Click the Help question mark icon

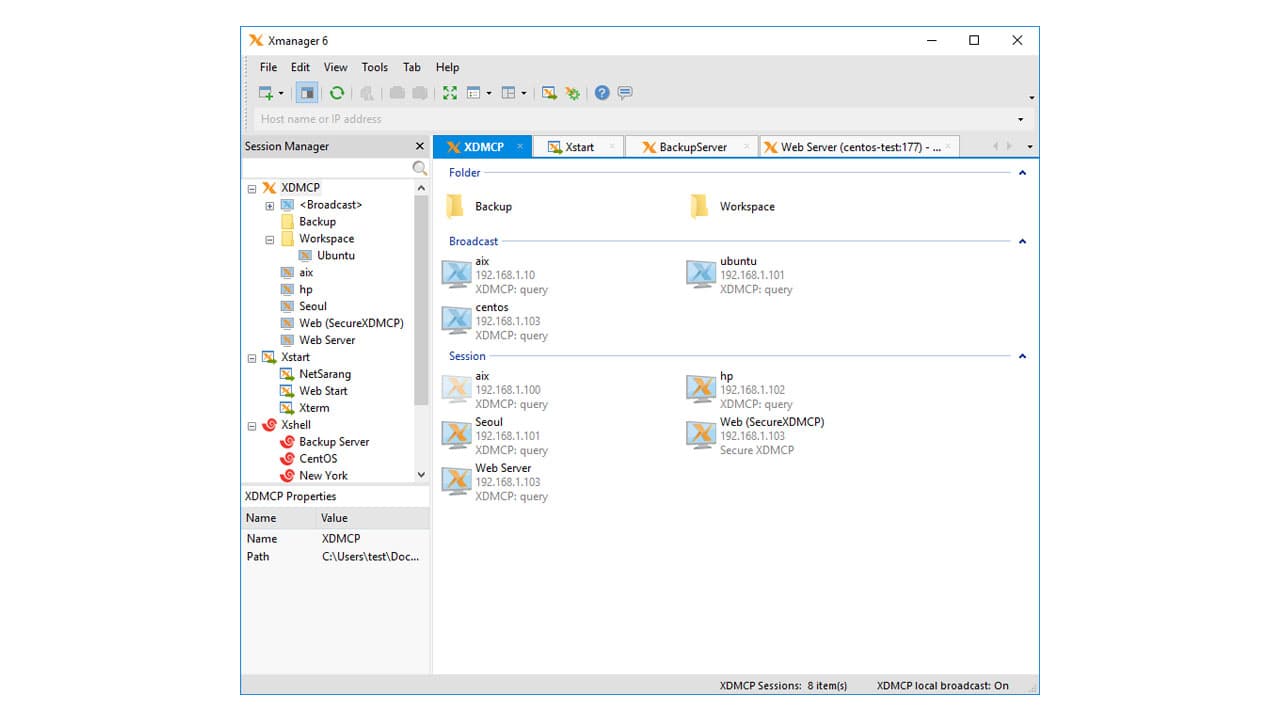601,92
